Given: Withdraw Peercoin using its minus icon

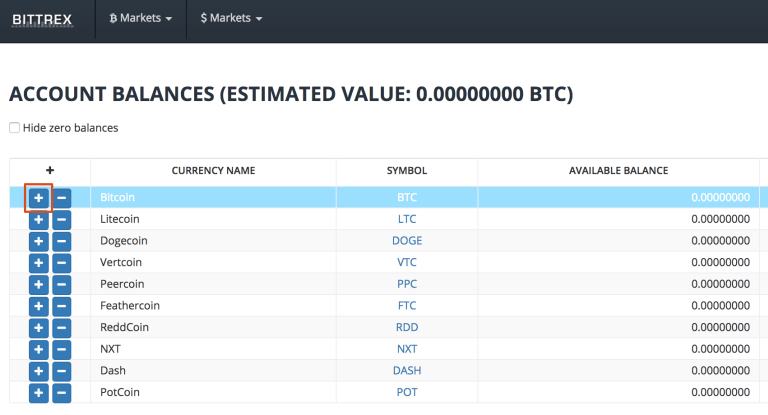Looking at the screenshot, I should [62, 285].
